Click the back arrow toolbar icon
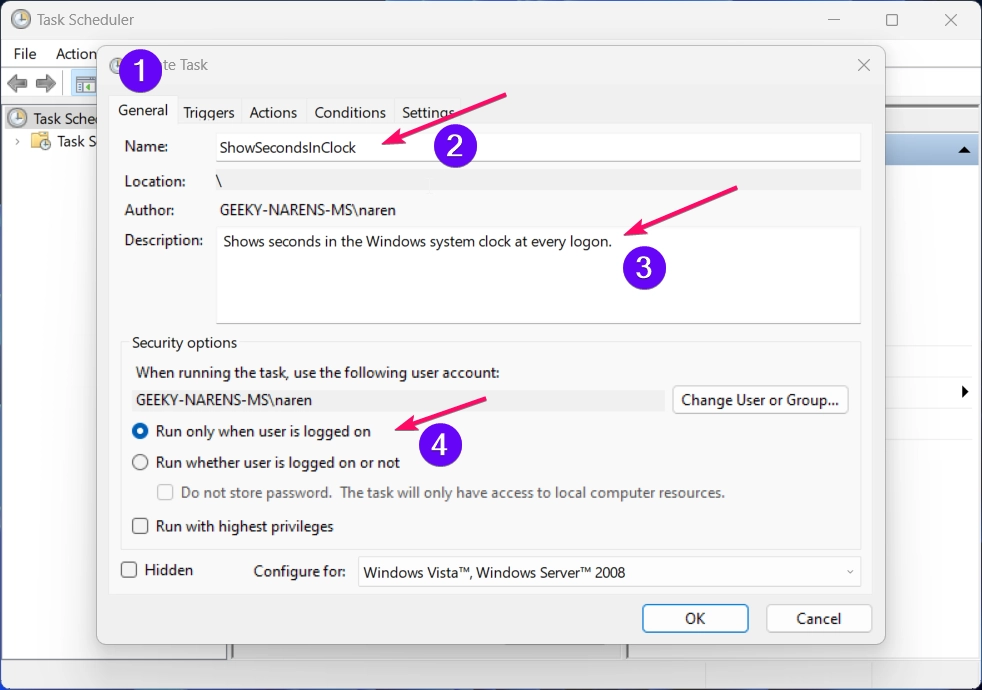Screen dimensions: 982x690 click(x=17, y=83)
